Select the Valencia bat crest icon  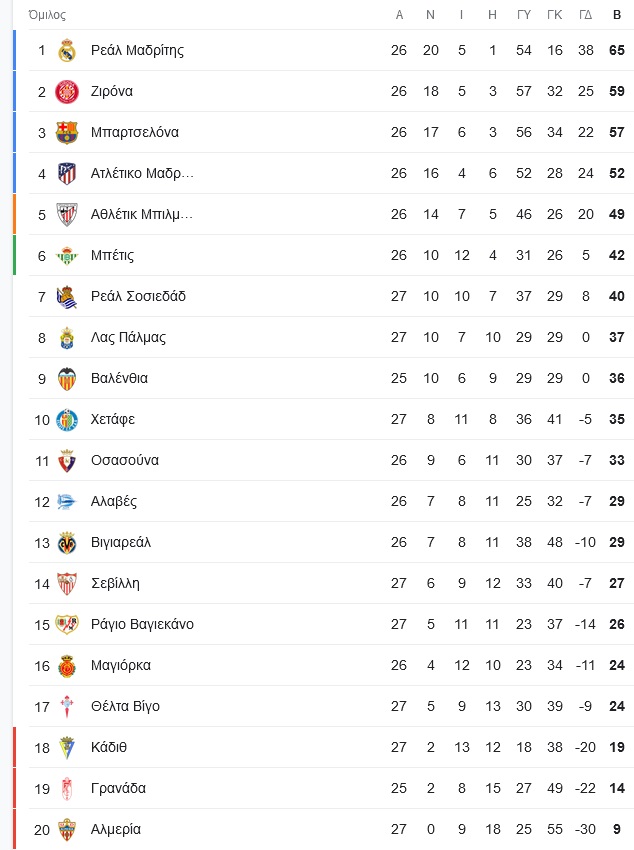(67, 378)
